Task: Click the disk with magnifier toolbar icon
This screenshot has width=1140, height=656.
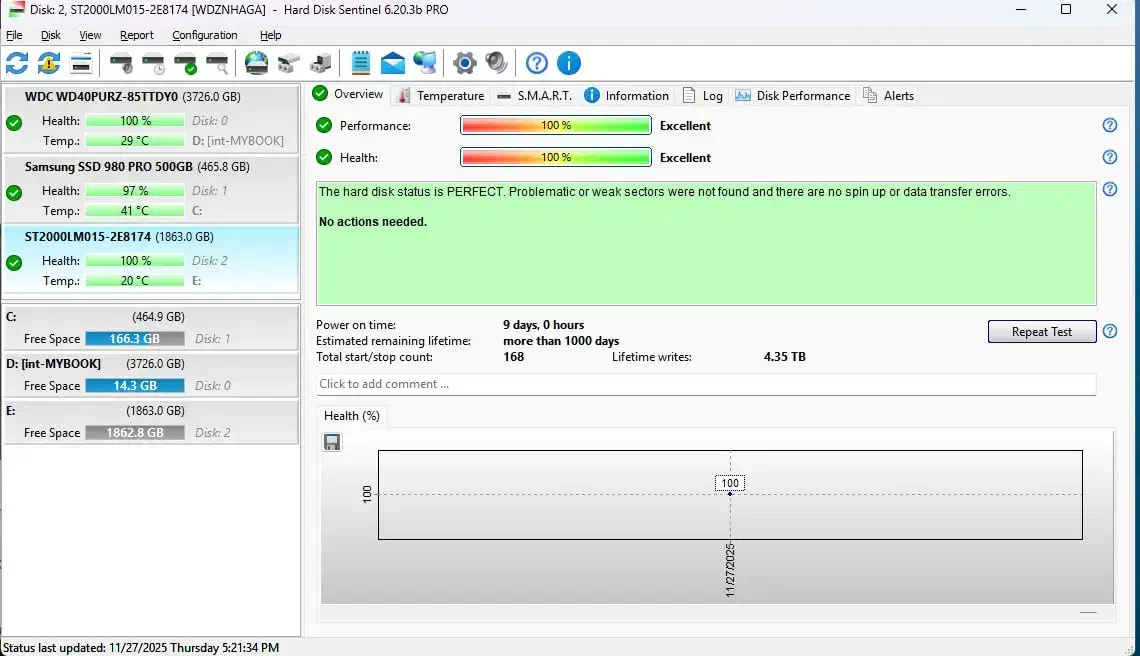Action: 217,64
